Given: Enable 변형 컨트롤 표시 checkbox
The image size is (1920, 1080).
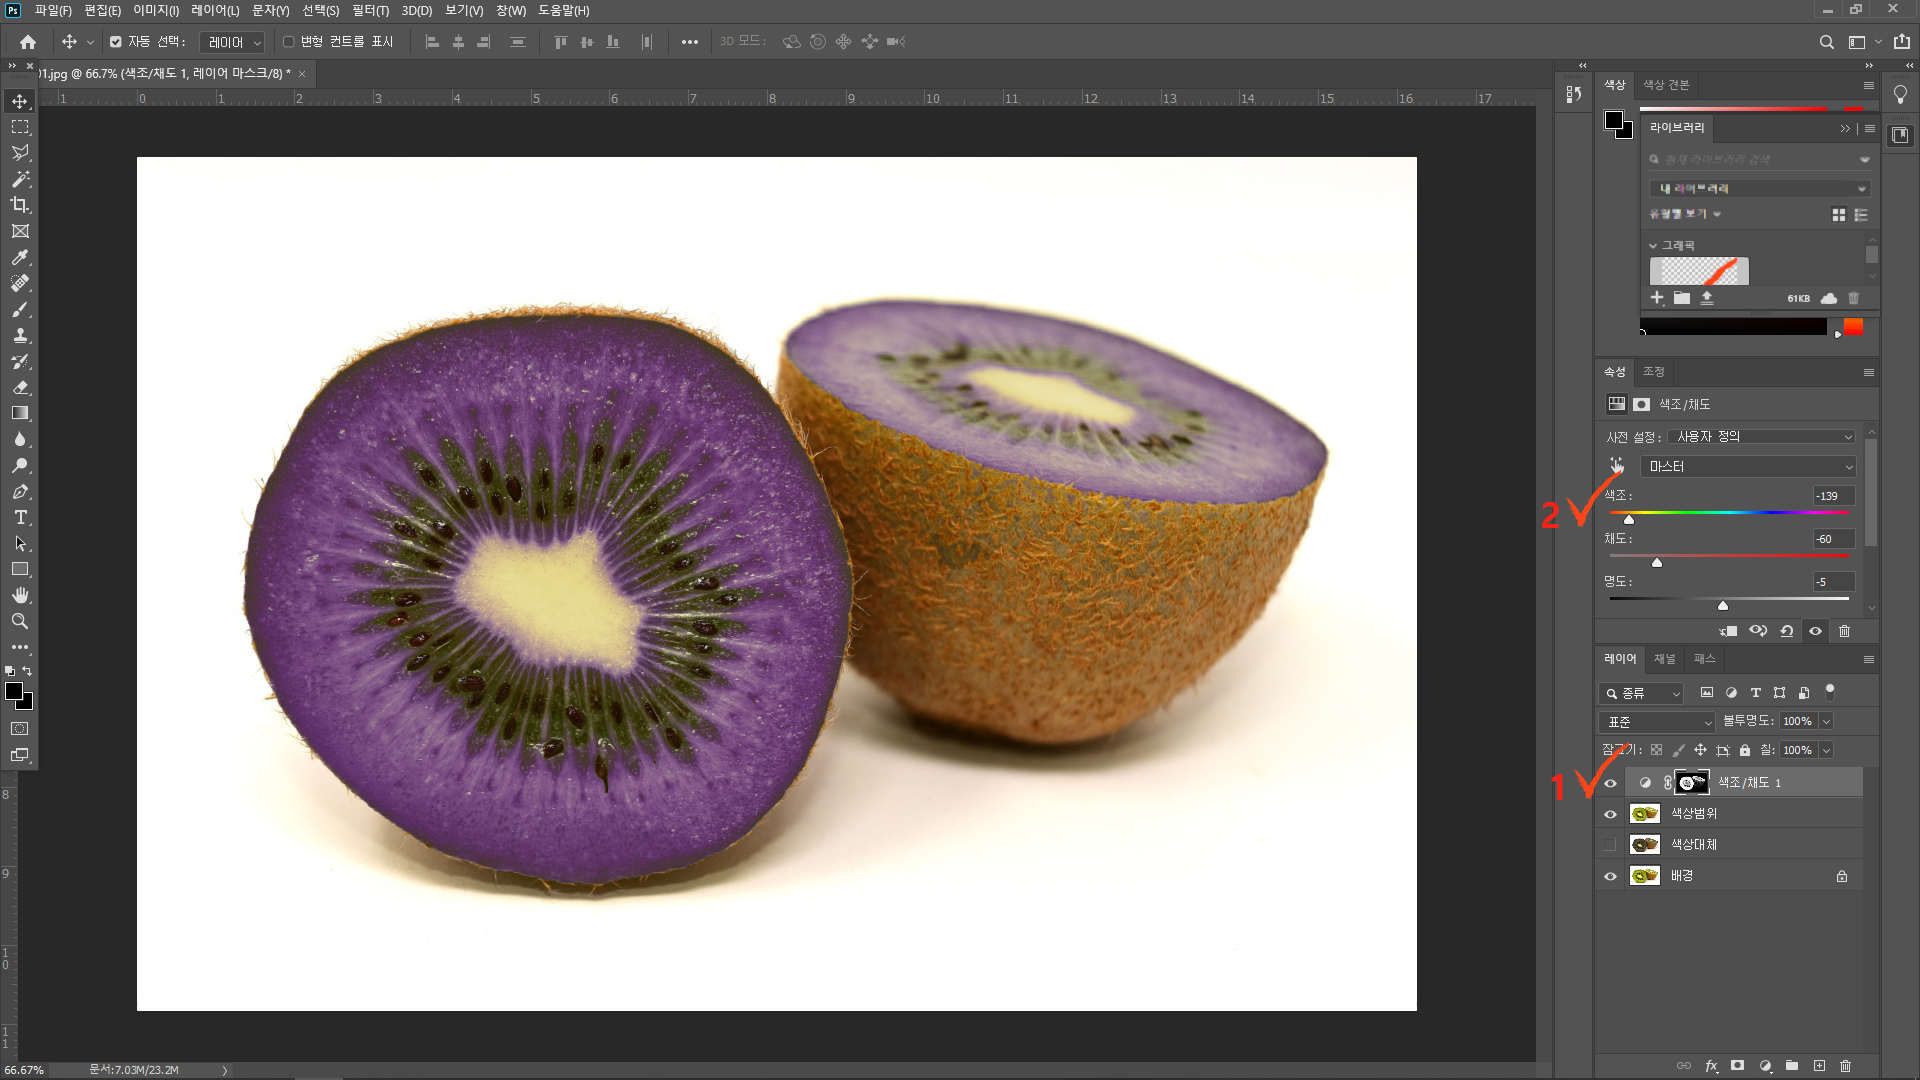Looking at the screenshot, I should pos(289,42).
